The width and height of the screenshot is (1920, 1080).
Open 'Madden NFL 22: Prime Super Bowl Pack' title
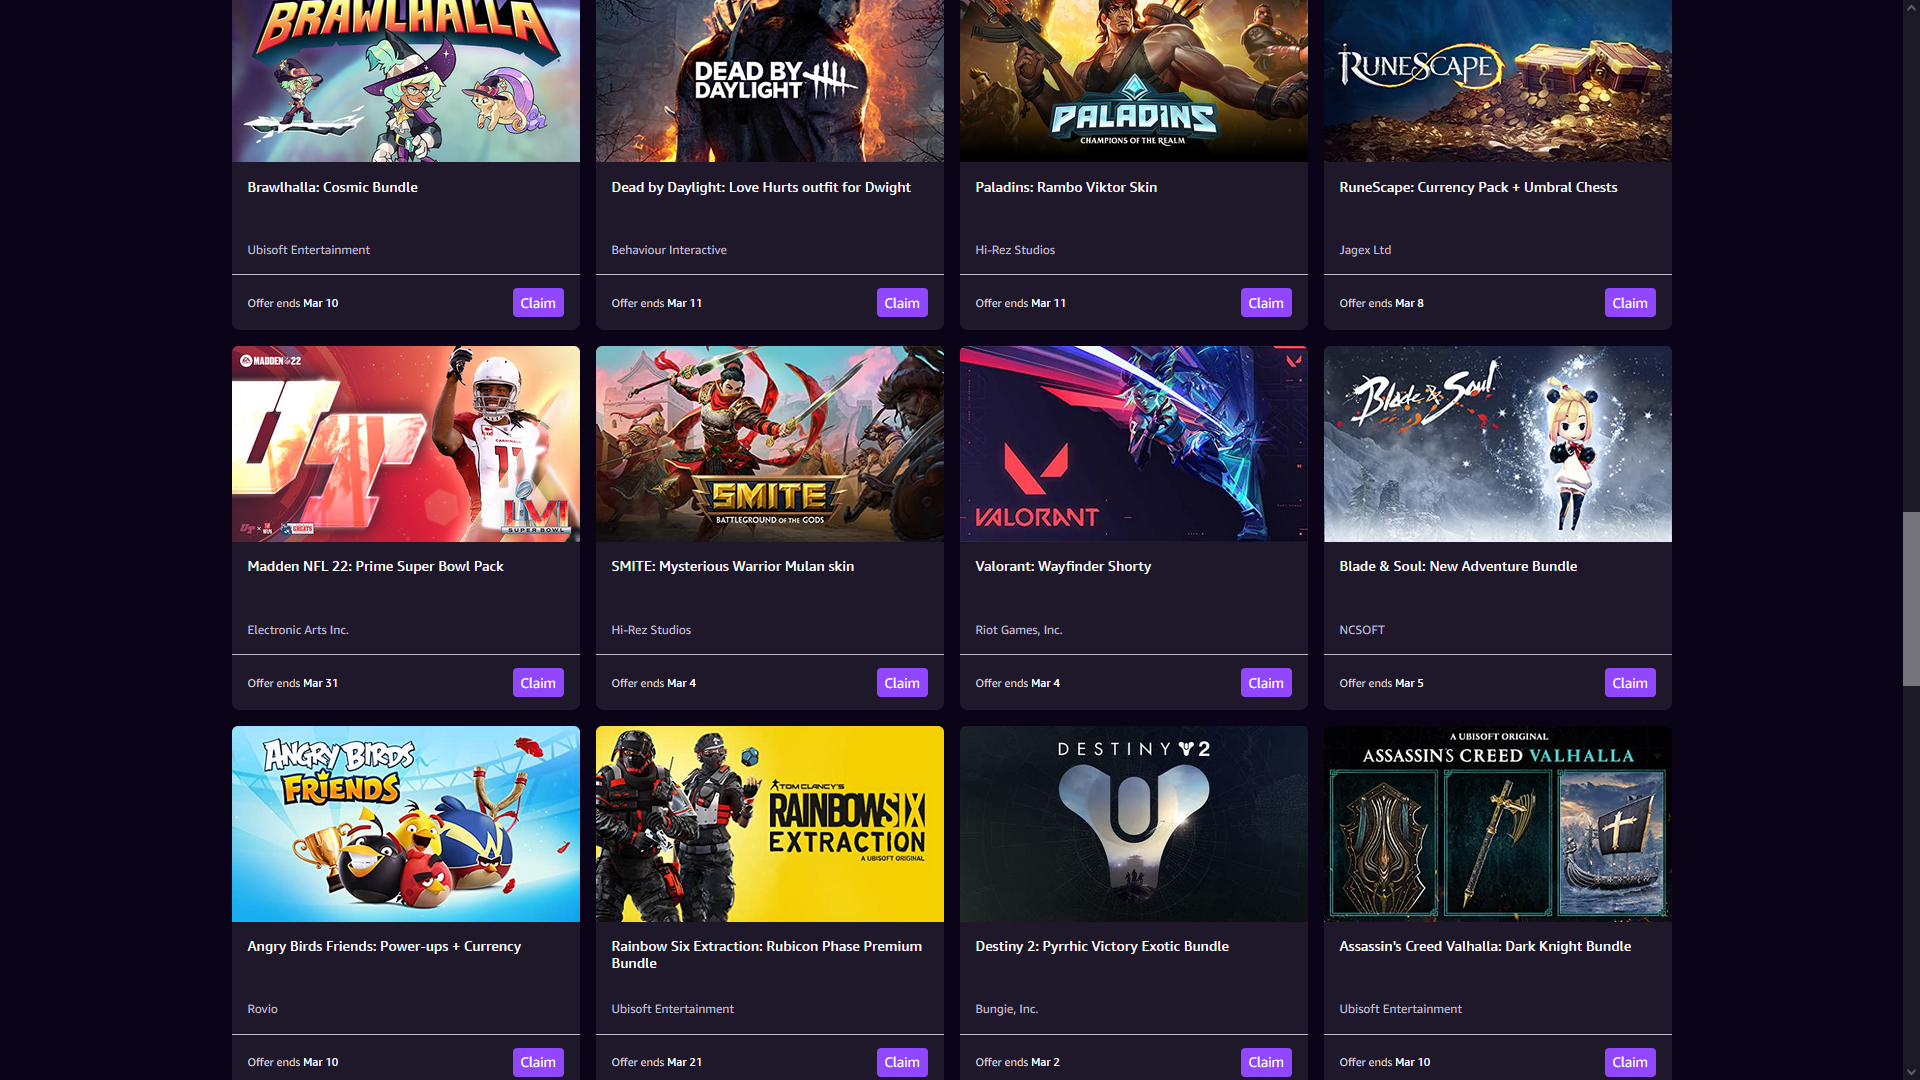(x=375, y=566)
